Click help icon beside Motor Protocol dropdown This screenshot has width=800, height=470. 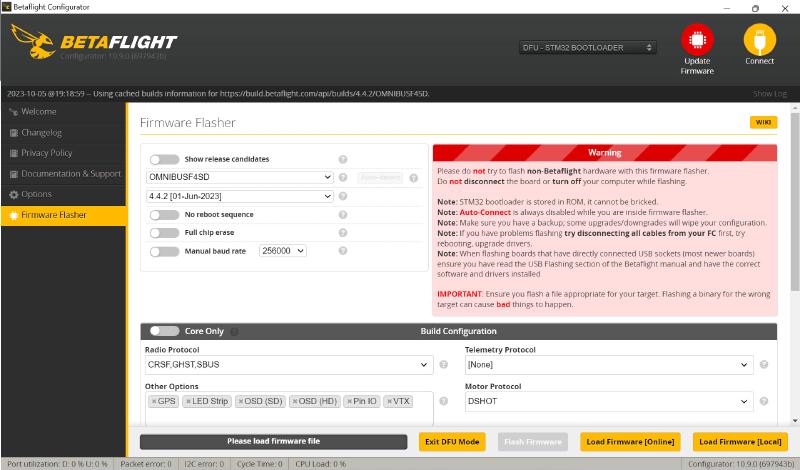[x=764, y=401]
